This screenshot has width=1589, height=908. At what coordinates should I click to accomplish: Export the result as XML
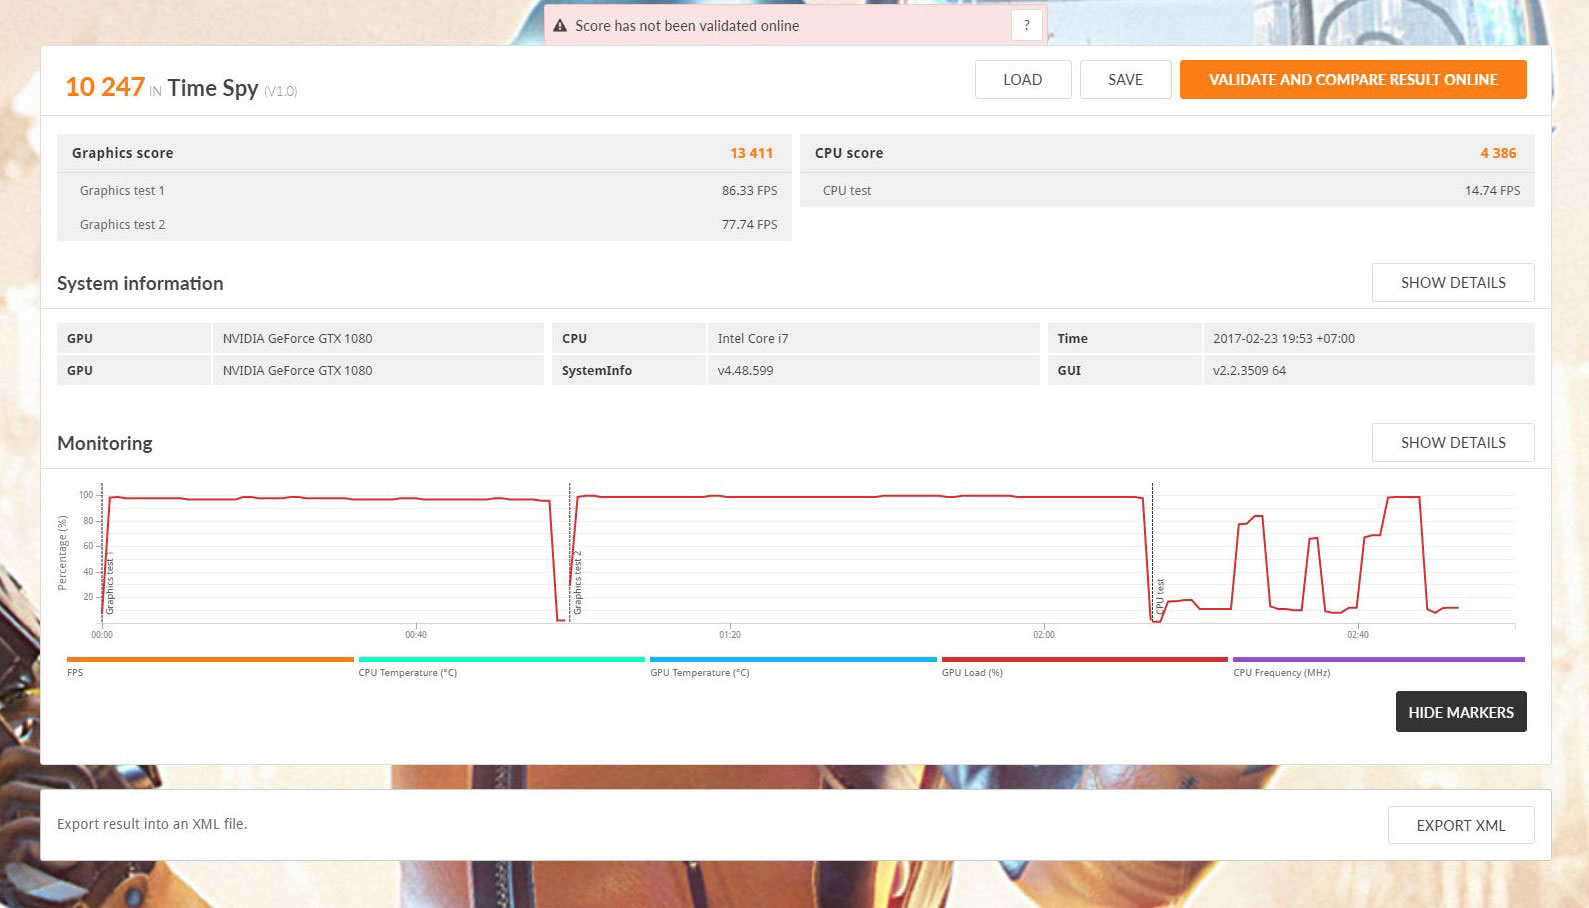[x=1460, y=825]
